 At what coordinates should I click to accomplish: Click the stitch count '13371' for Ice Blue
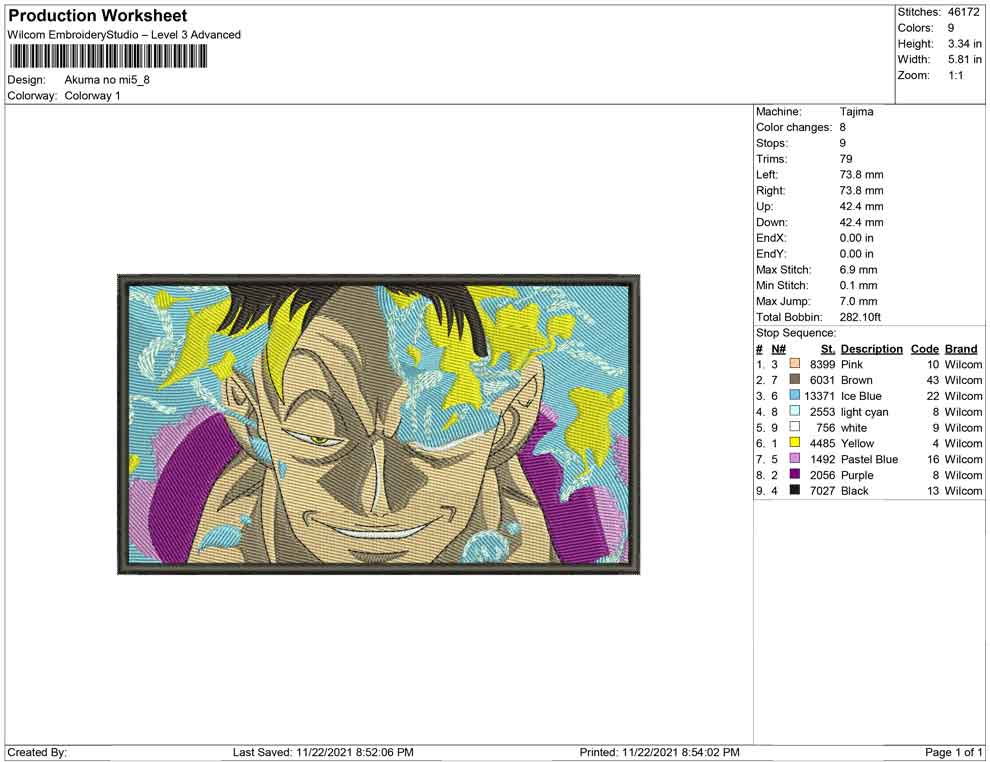click(819, 396)
